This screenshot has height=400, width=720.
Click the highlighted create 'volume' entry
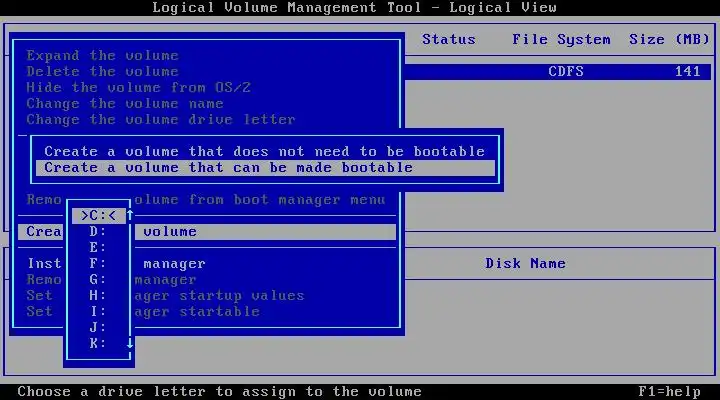point(207,231)
